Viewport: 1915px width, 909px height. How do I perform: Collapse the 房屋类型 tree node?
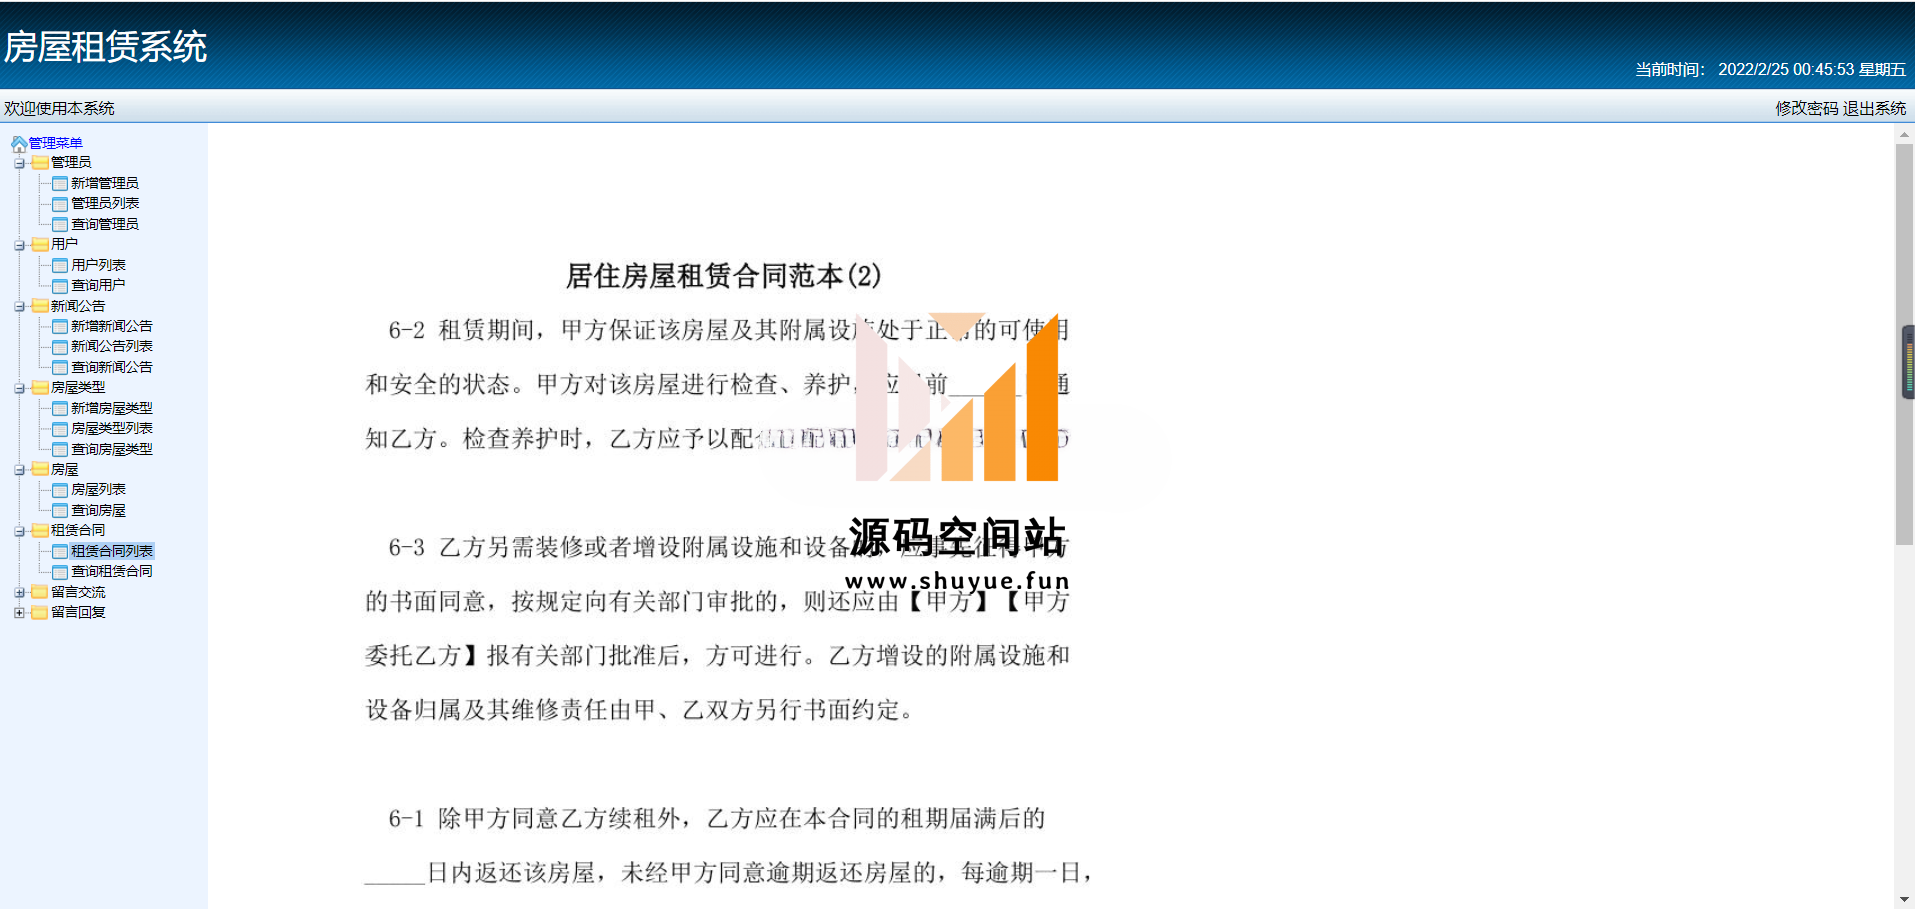click(19, 388)
